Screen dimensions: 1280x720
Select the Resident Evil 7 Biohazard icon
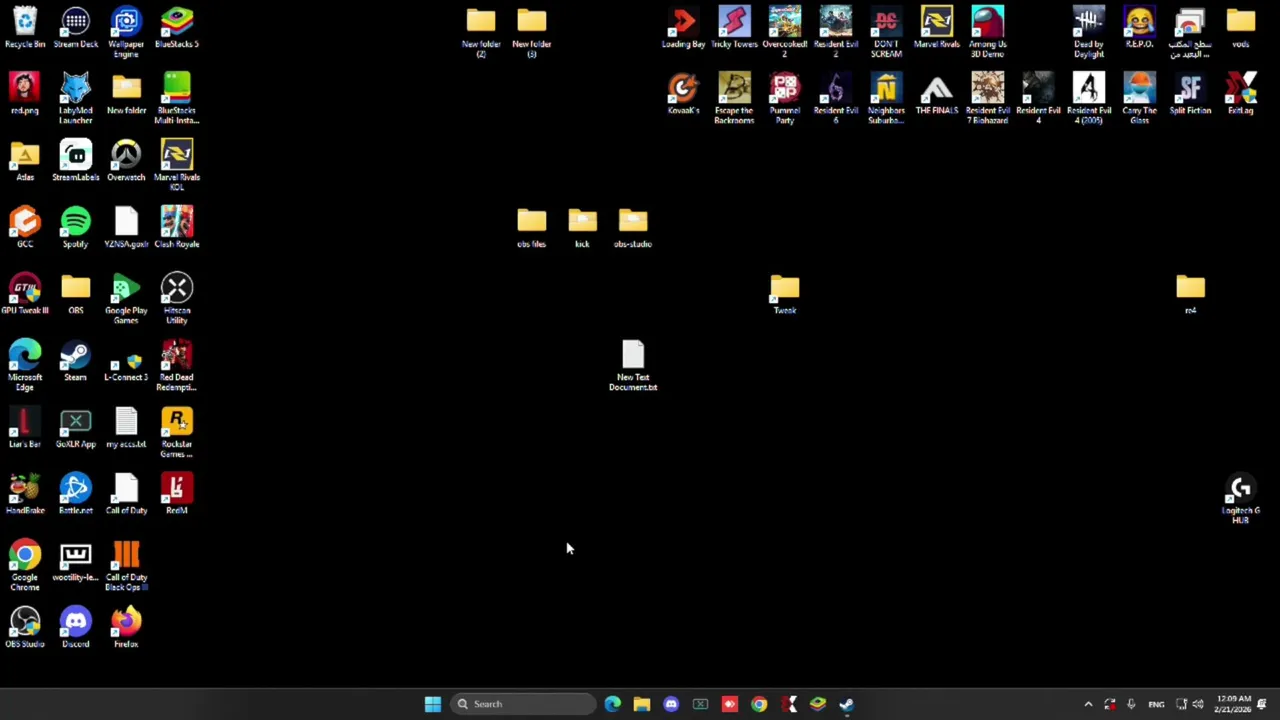pyautogui.click(x=987, y=98)
